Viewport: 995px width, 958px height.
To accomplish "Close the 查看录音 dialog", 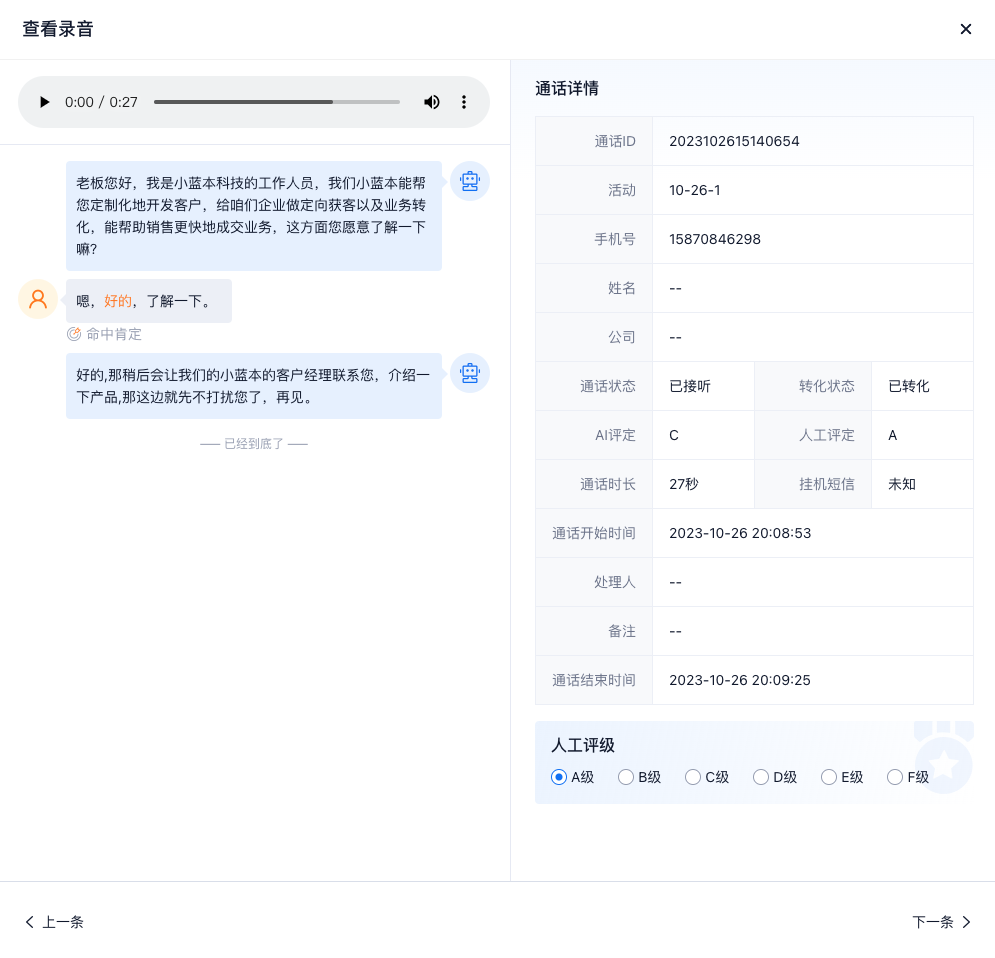I will pos(965,29).
